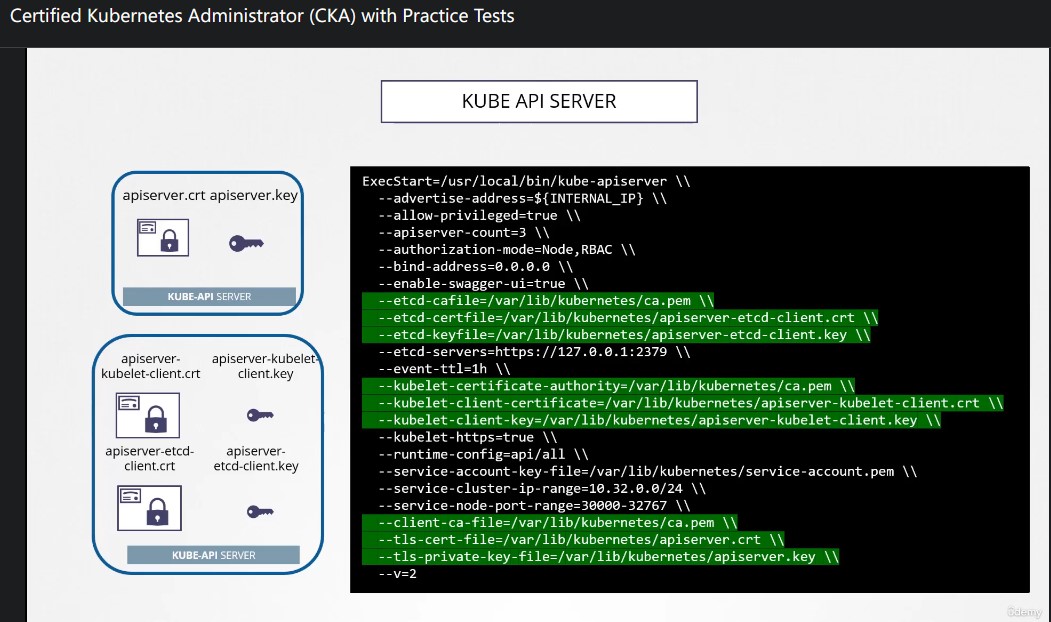Click the apiserver.crt certificate icon

click(x=163, y=237)
